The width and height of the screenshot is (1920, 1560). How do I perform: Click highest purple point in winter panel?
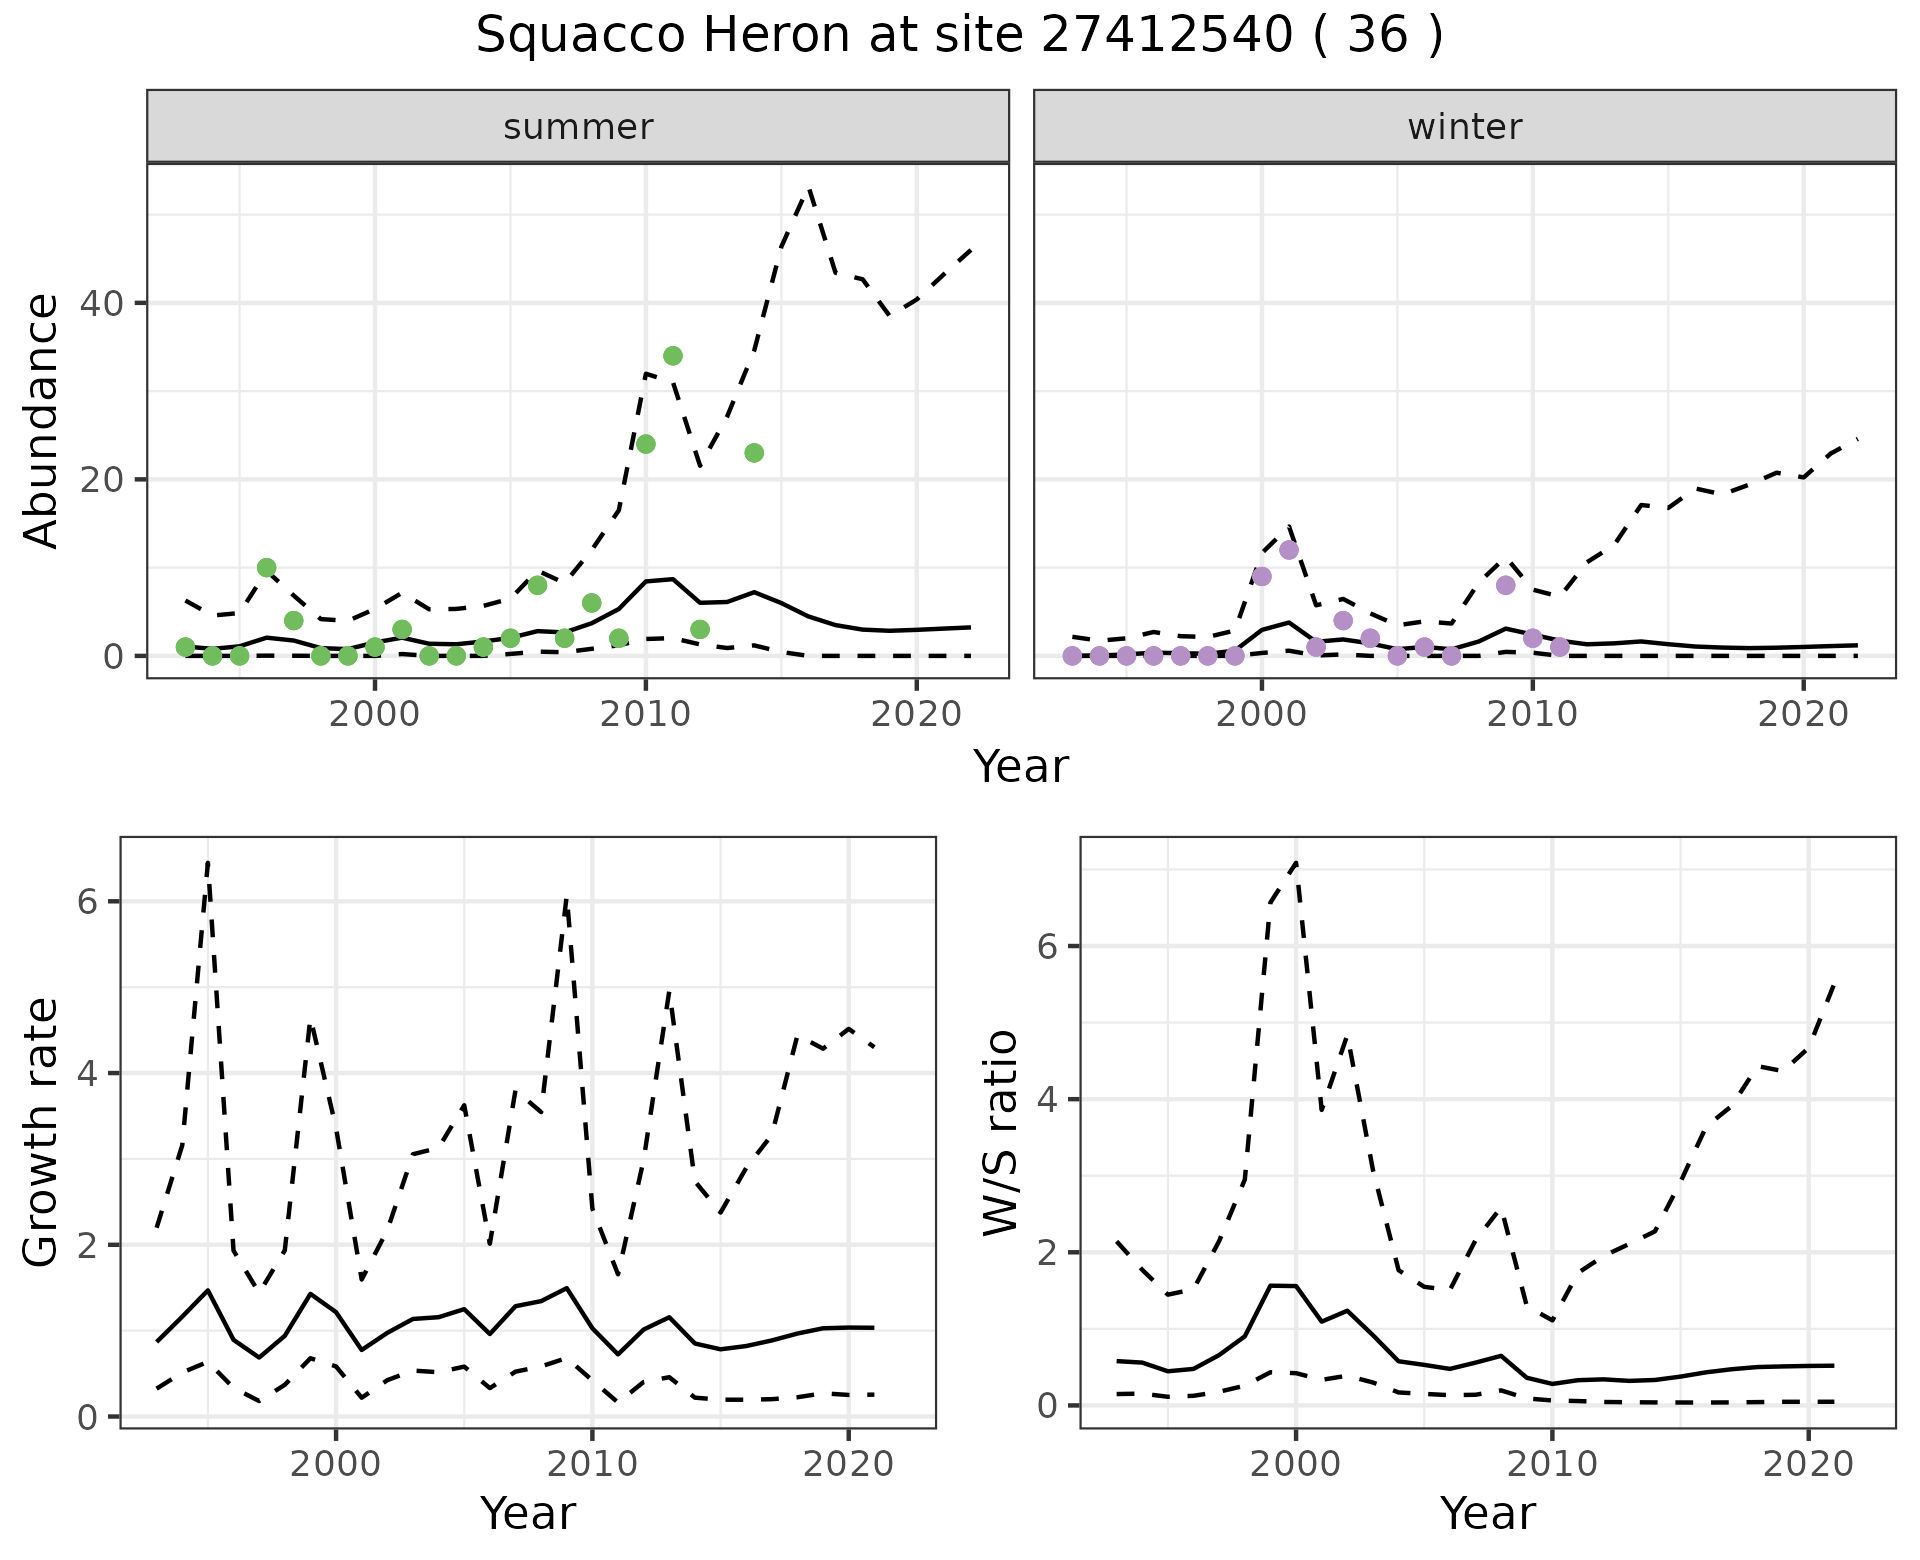pyautogui.click(x=1289, y=550)
